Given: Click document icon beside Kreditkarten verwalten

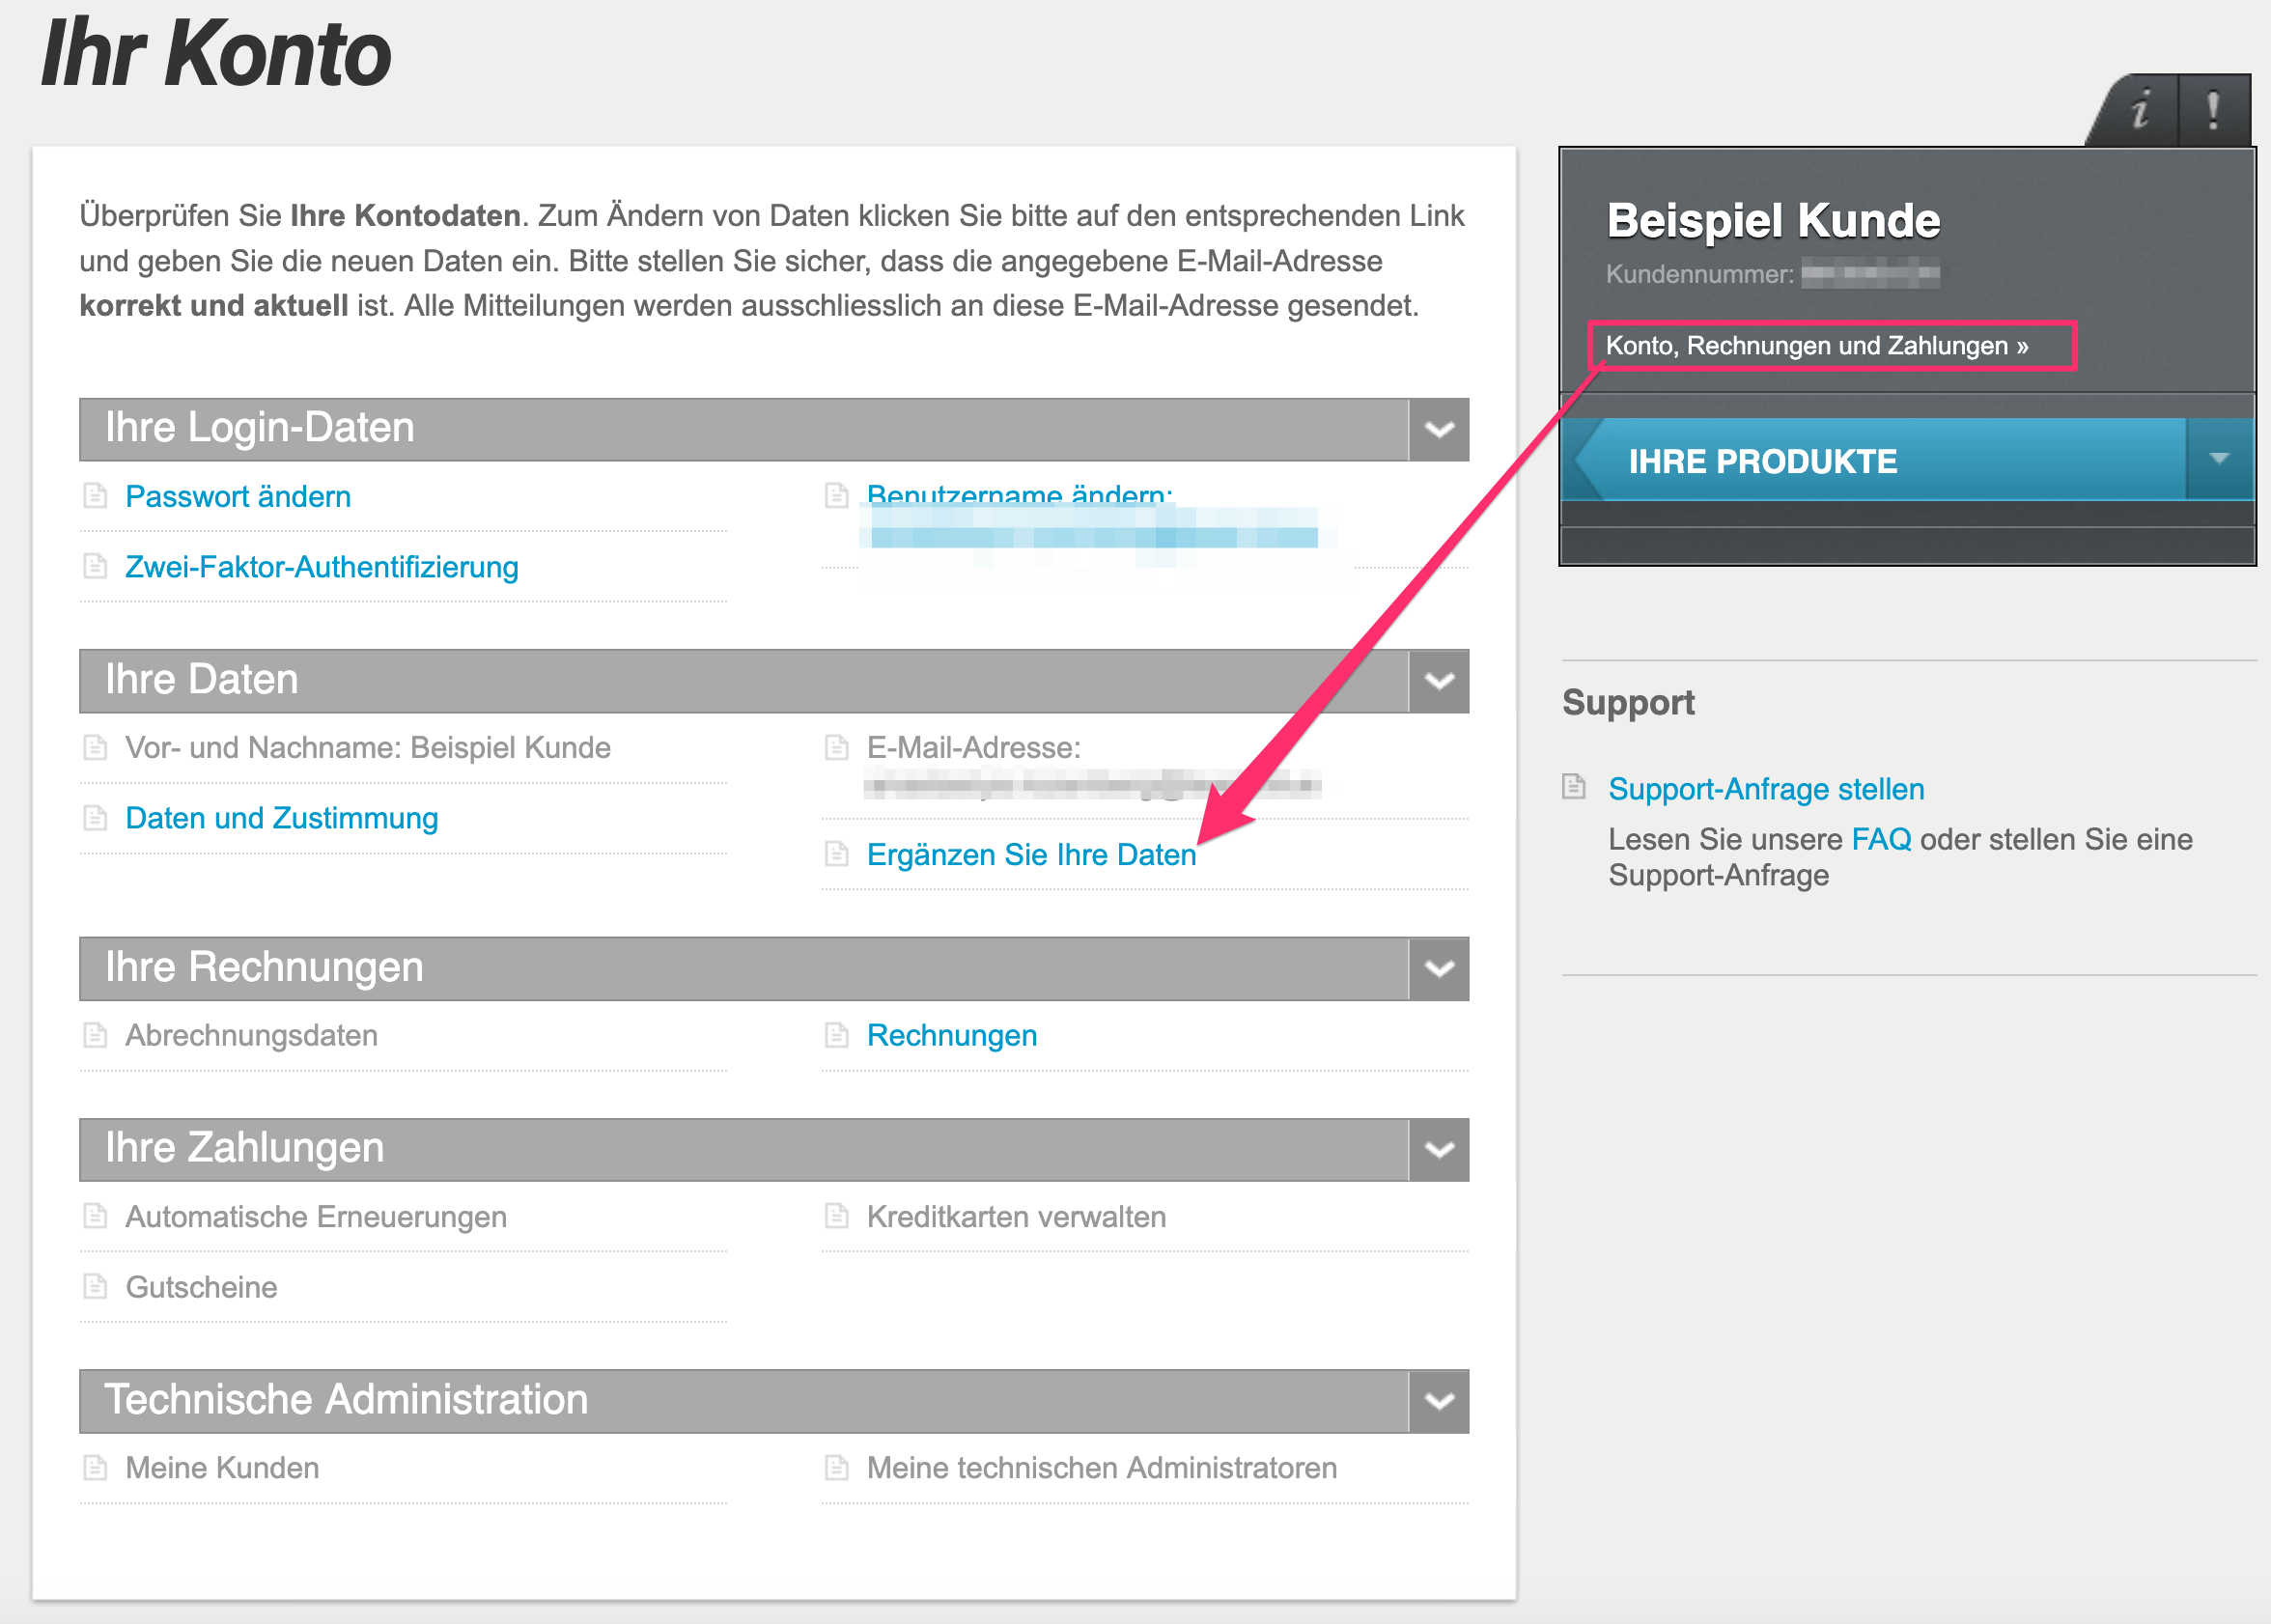Looking at the screenshot, I should point(837,1216).
